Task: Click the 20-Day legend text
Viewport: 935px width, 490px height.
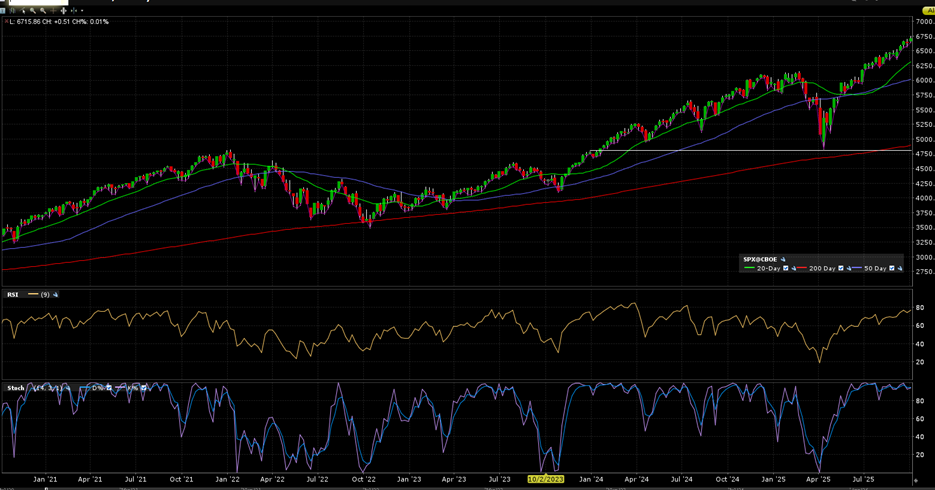Action: click(769, 268)
